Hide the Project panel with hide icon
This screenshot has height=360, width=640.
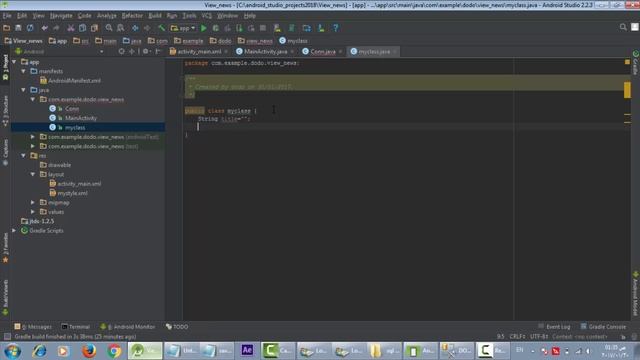(x=158, y=52)
